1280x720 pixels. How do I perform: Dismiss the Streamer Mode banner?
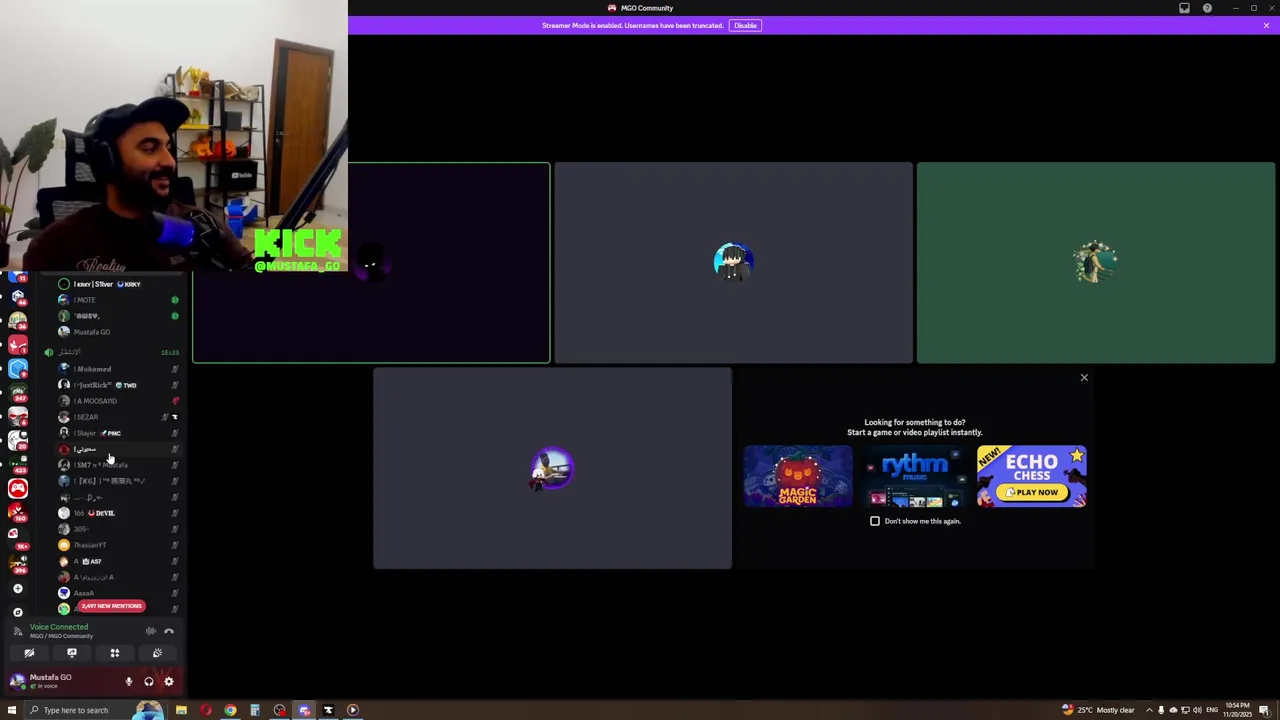pyautogui.click(x=1266, y=25)
